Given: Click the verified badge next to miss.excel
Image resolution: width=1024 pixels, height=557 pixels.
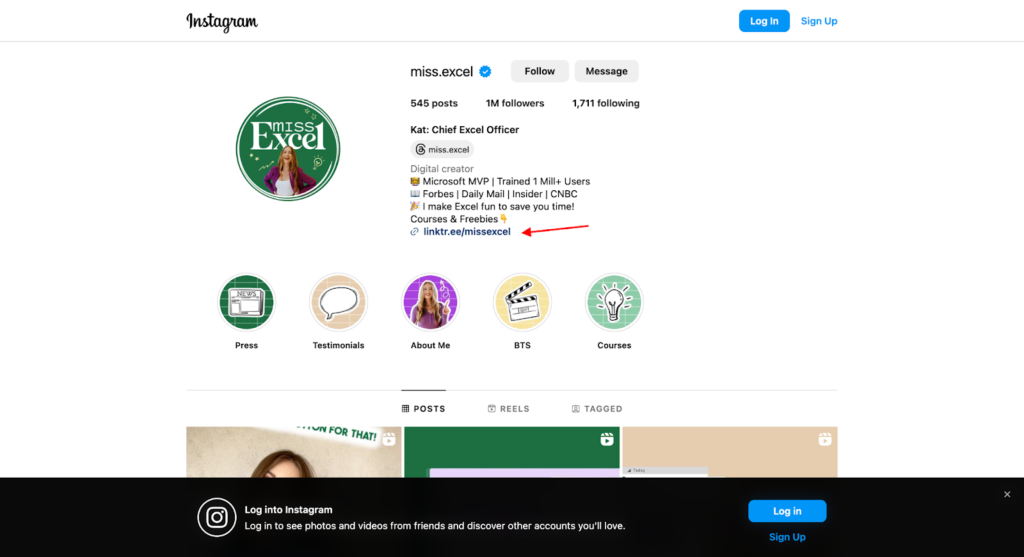Looking at the screenshot, I should tap(485, 72).
